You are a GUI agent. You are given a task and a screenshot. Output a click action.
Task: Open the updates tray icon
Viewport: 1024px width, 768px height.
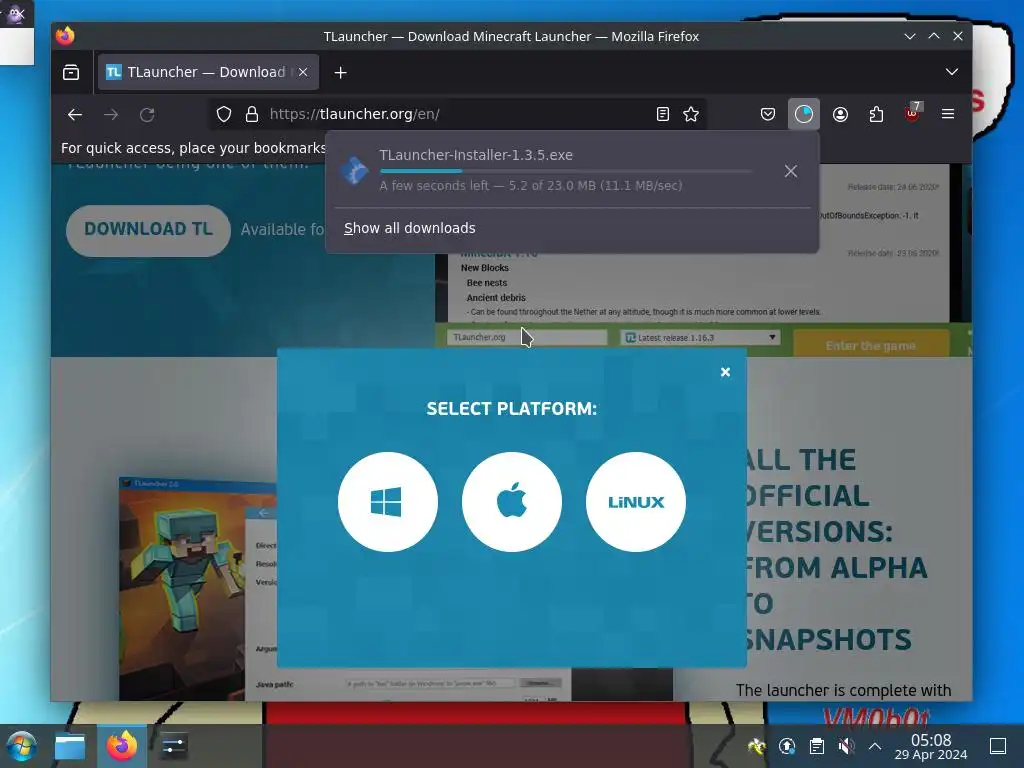click(787, 746)
